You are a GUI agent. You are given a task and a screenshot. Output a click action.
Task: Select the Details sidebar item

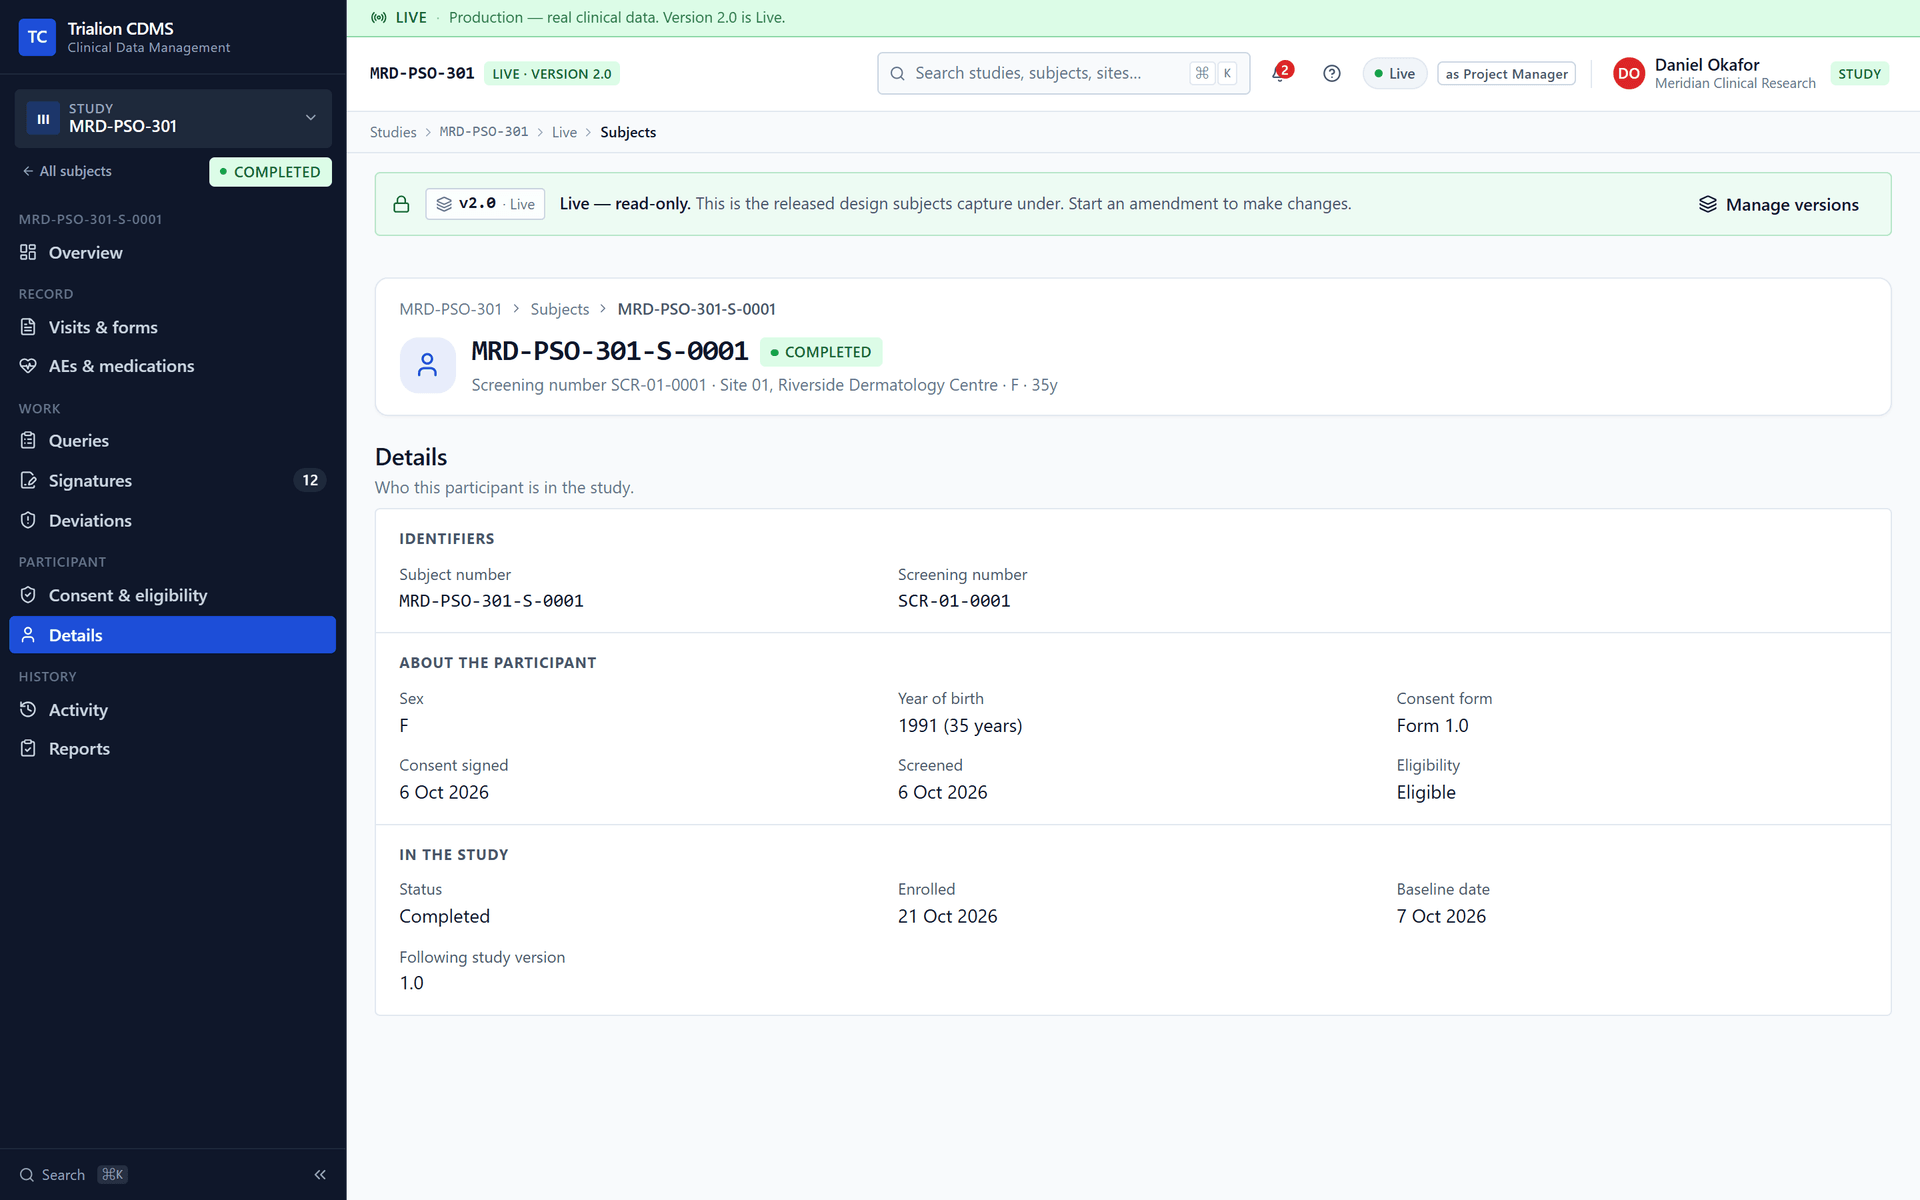click(x=172, y=635)
